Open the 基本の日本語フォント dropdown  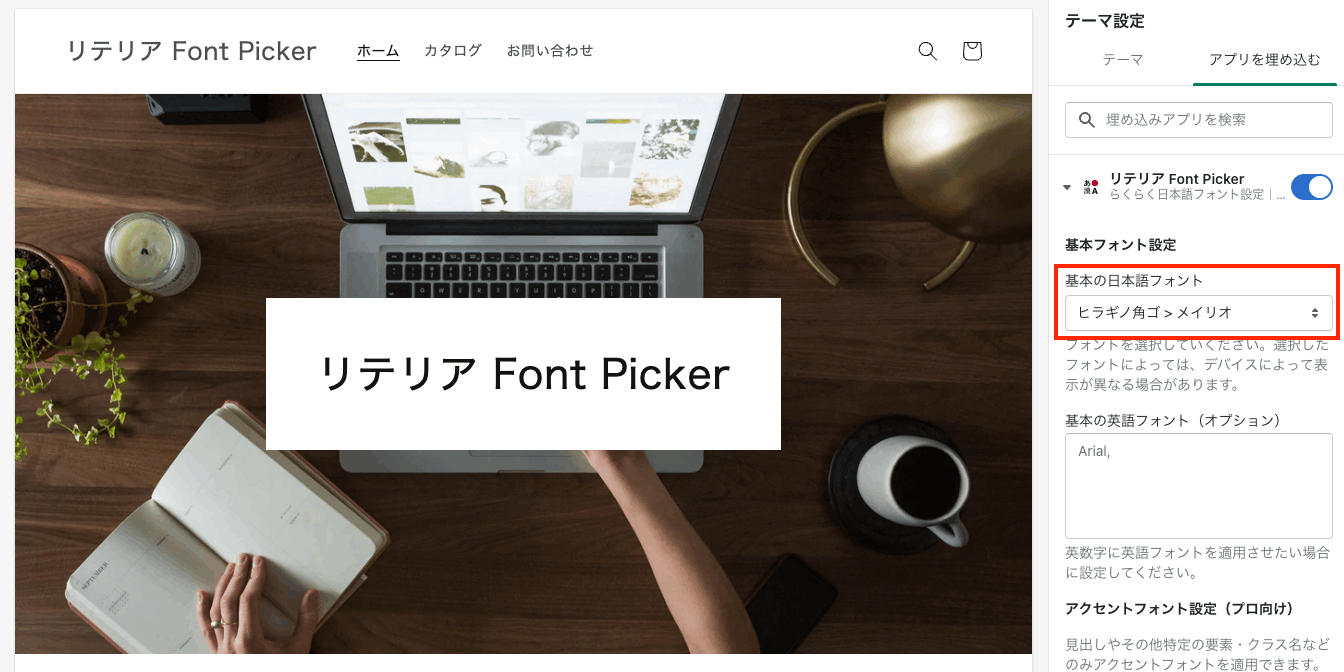(1198, 313)
